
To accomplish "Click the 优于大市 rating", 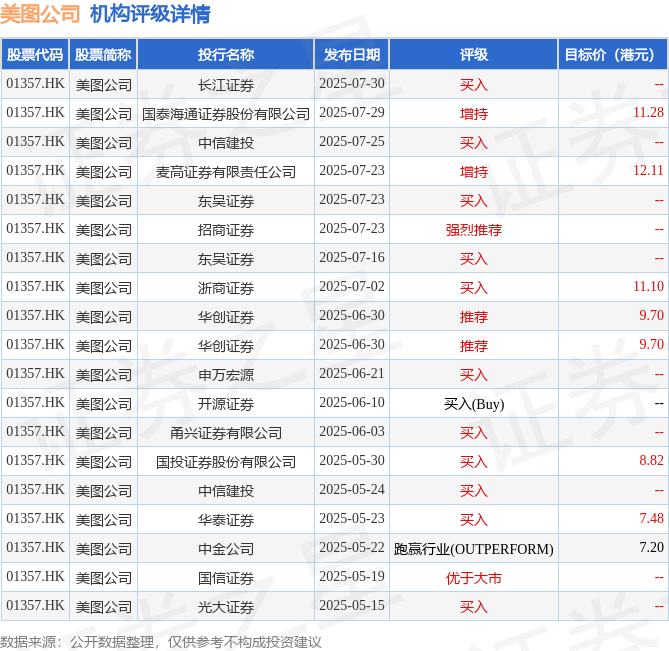I will click(474, 578).
